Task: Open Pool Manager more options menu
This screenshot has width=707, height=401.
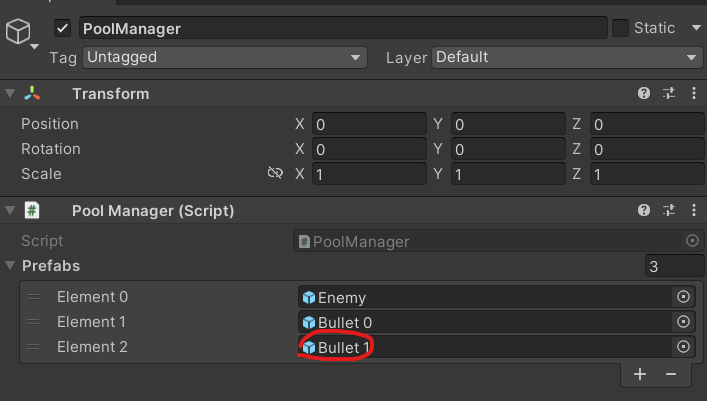Action: click(x=691, y=211)
